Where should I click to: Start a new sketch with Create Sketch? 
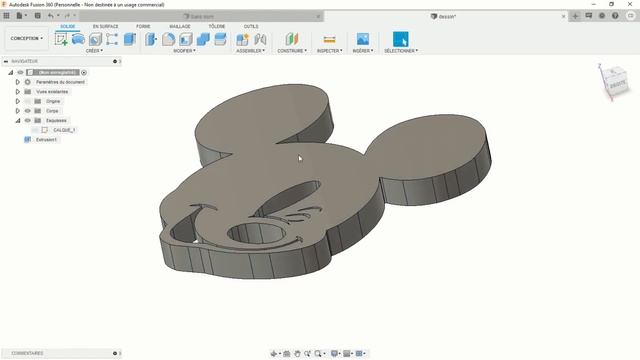click(x=61, y=39)
